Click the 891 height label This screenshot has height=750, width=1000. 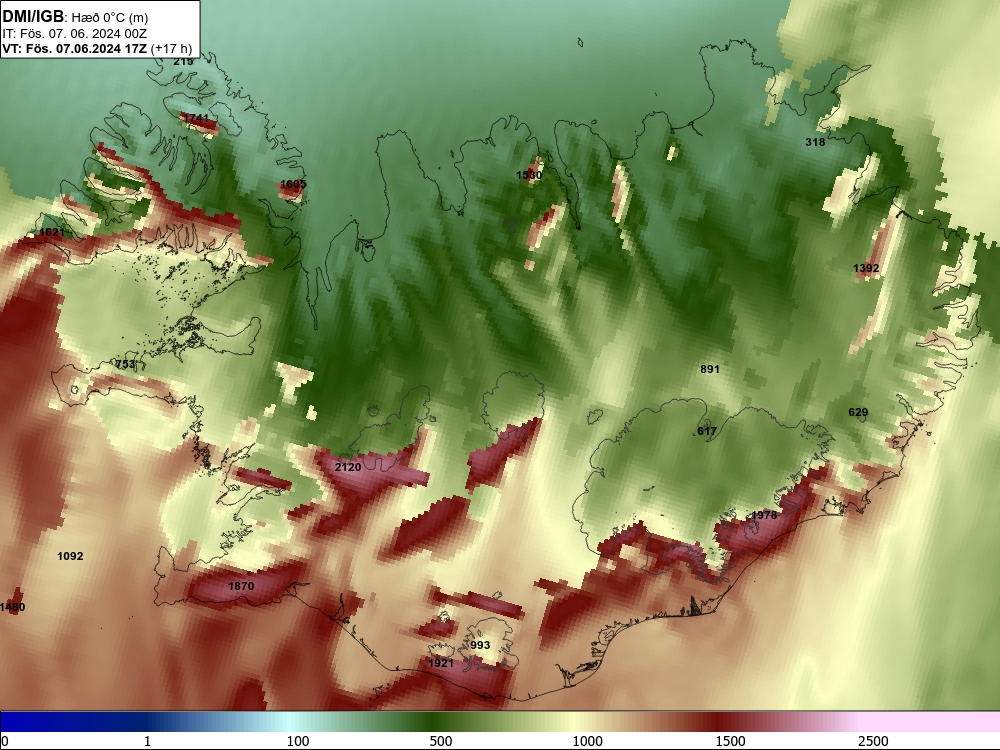[710, 369]
